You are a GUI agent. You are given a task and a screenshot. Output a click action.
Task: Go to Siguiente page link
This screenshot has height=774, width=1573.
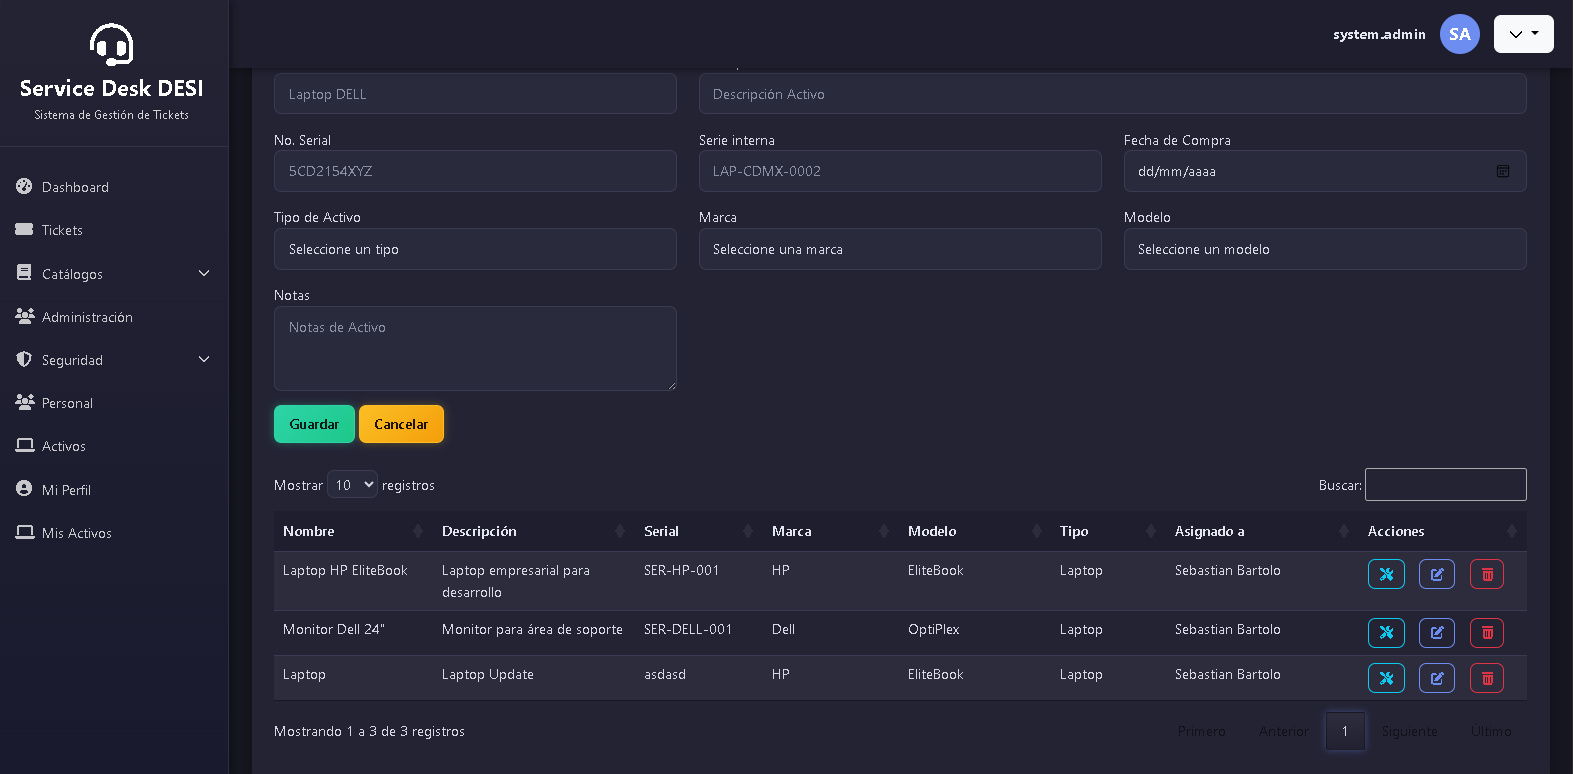pyautogui.click(x=1409, y=731)
